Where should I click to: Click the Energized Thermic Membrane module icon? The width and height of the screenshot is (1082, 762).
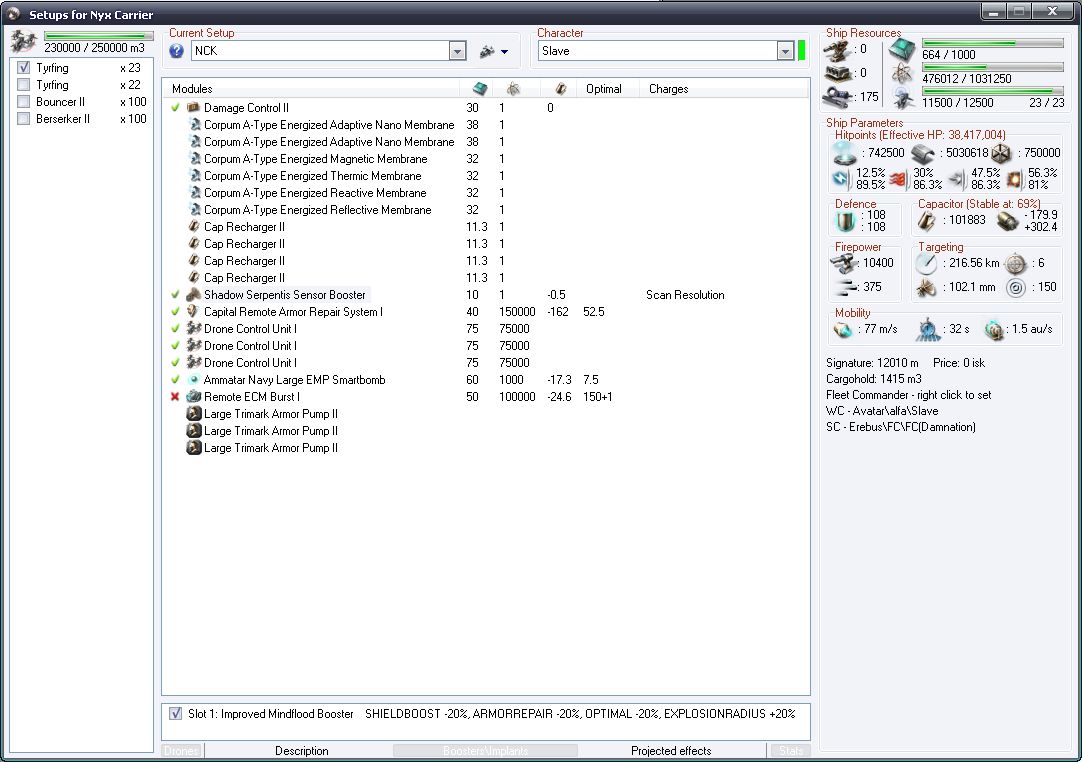point(194,175)
